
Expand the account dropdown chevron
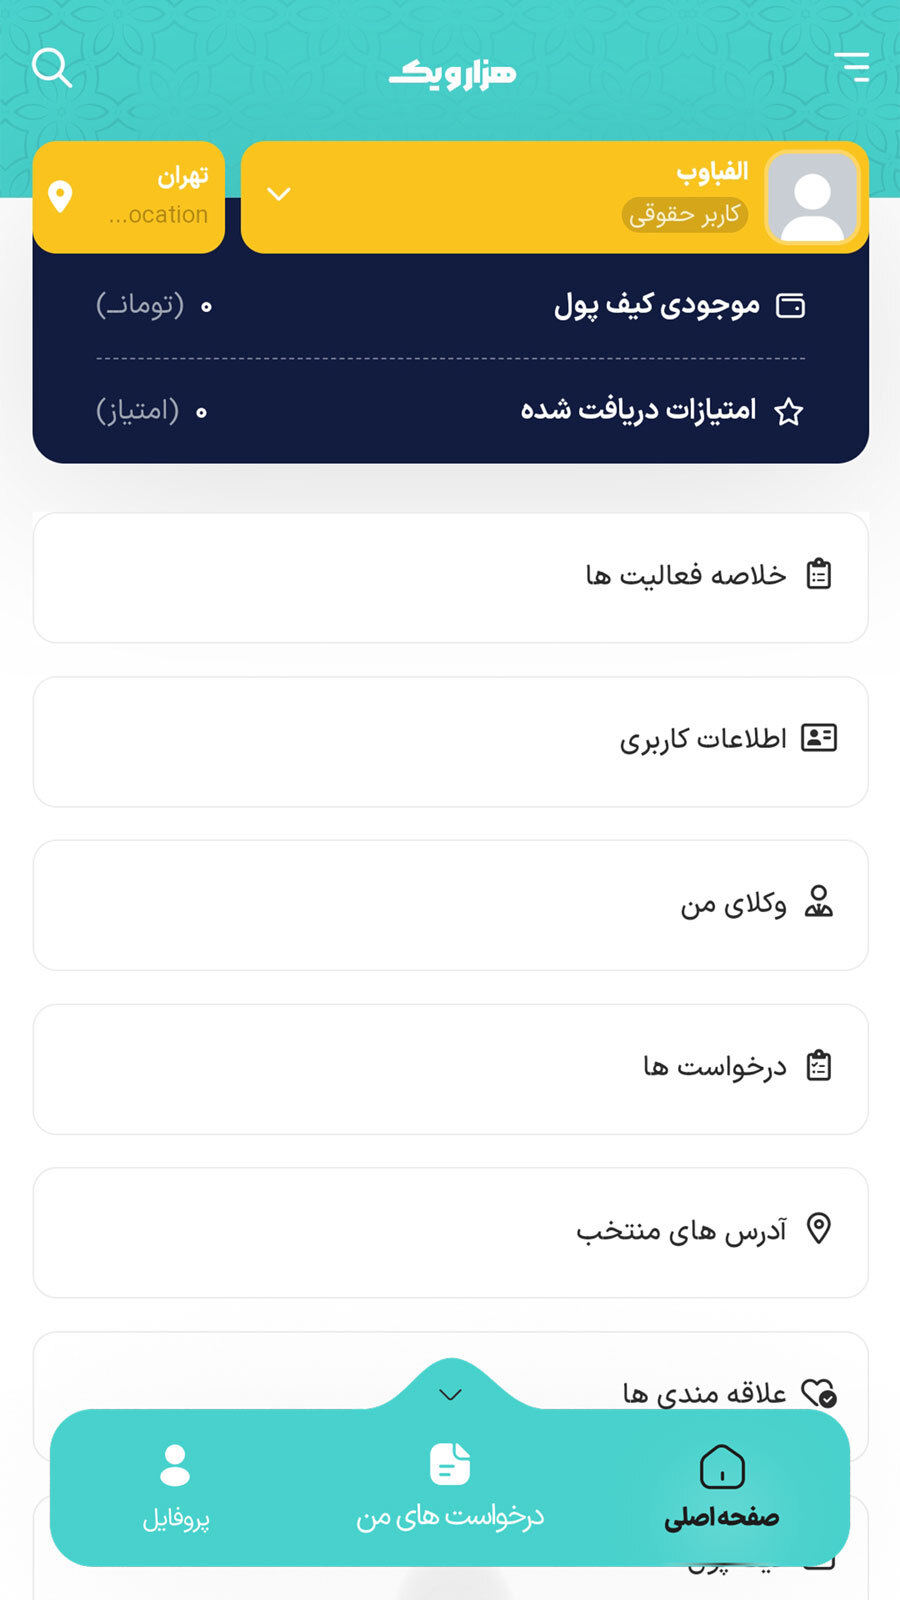(279, 194)
